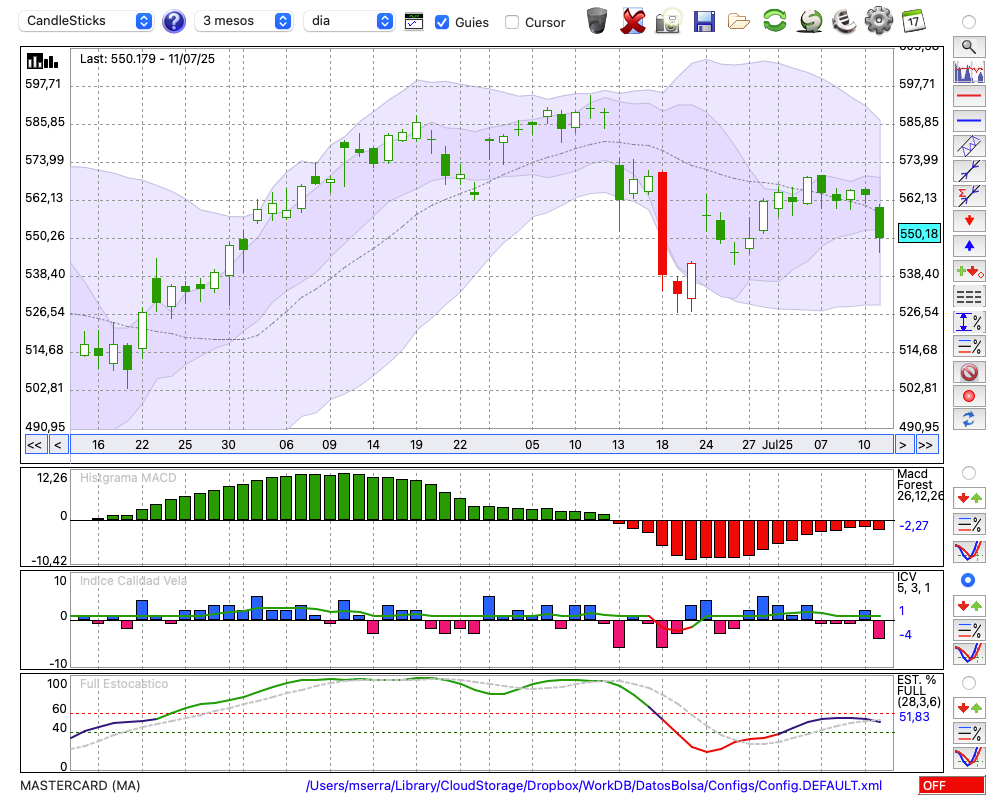Click MACD panel percent lines button
Image resolution: width=1000 pixels, height=800 pixels.
coord(969,524)
